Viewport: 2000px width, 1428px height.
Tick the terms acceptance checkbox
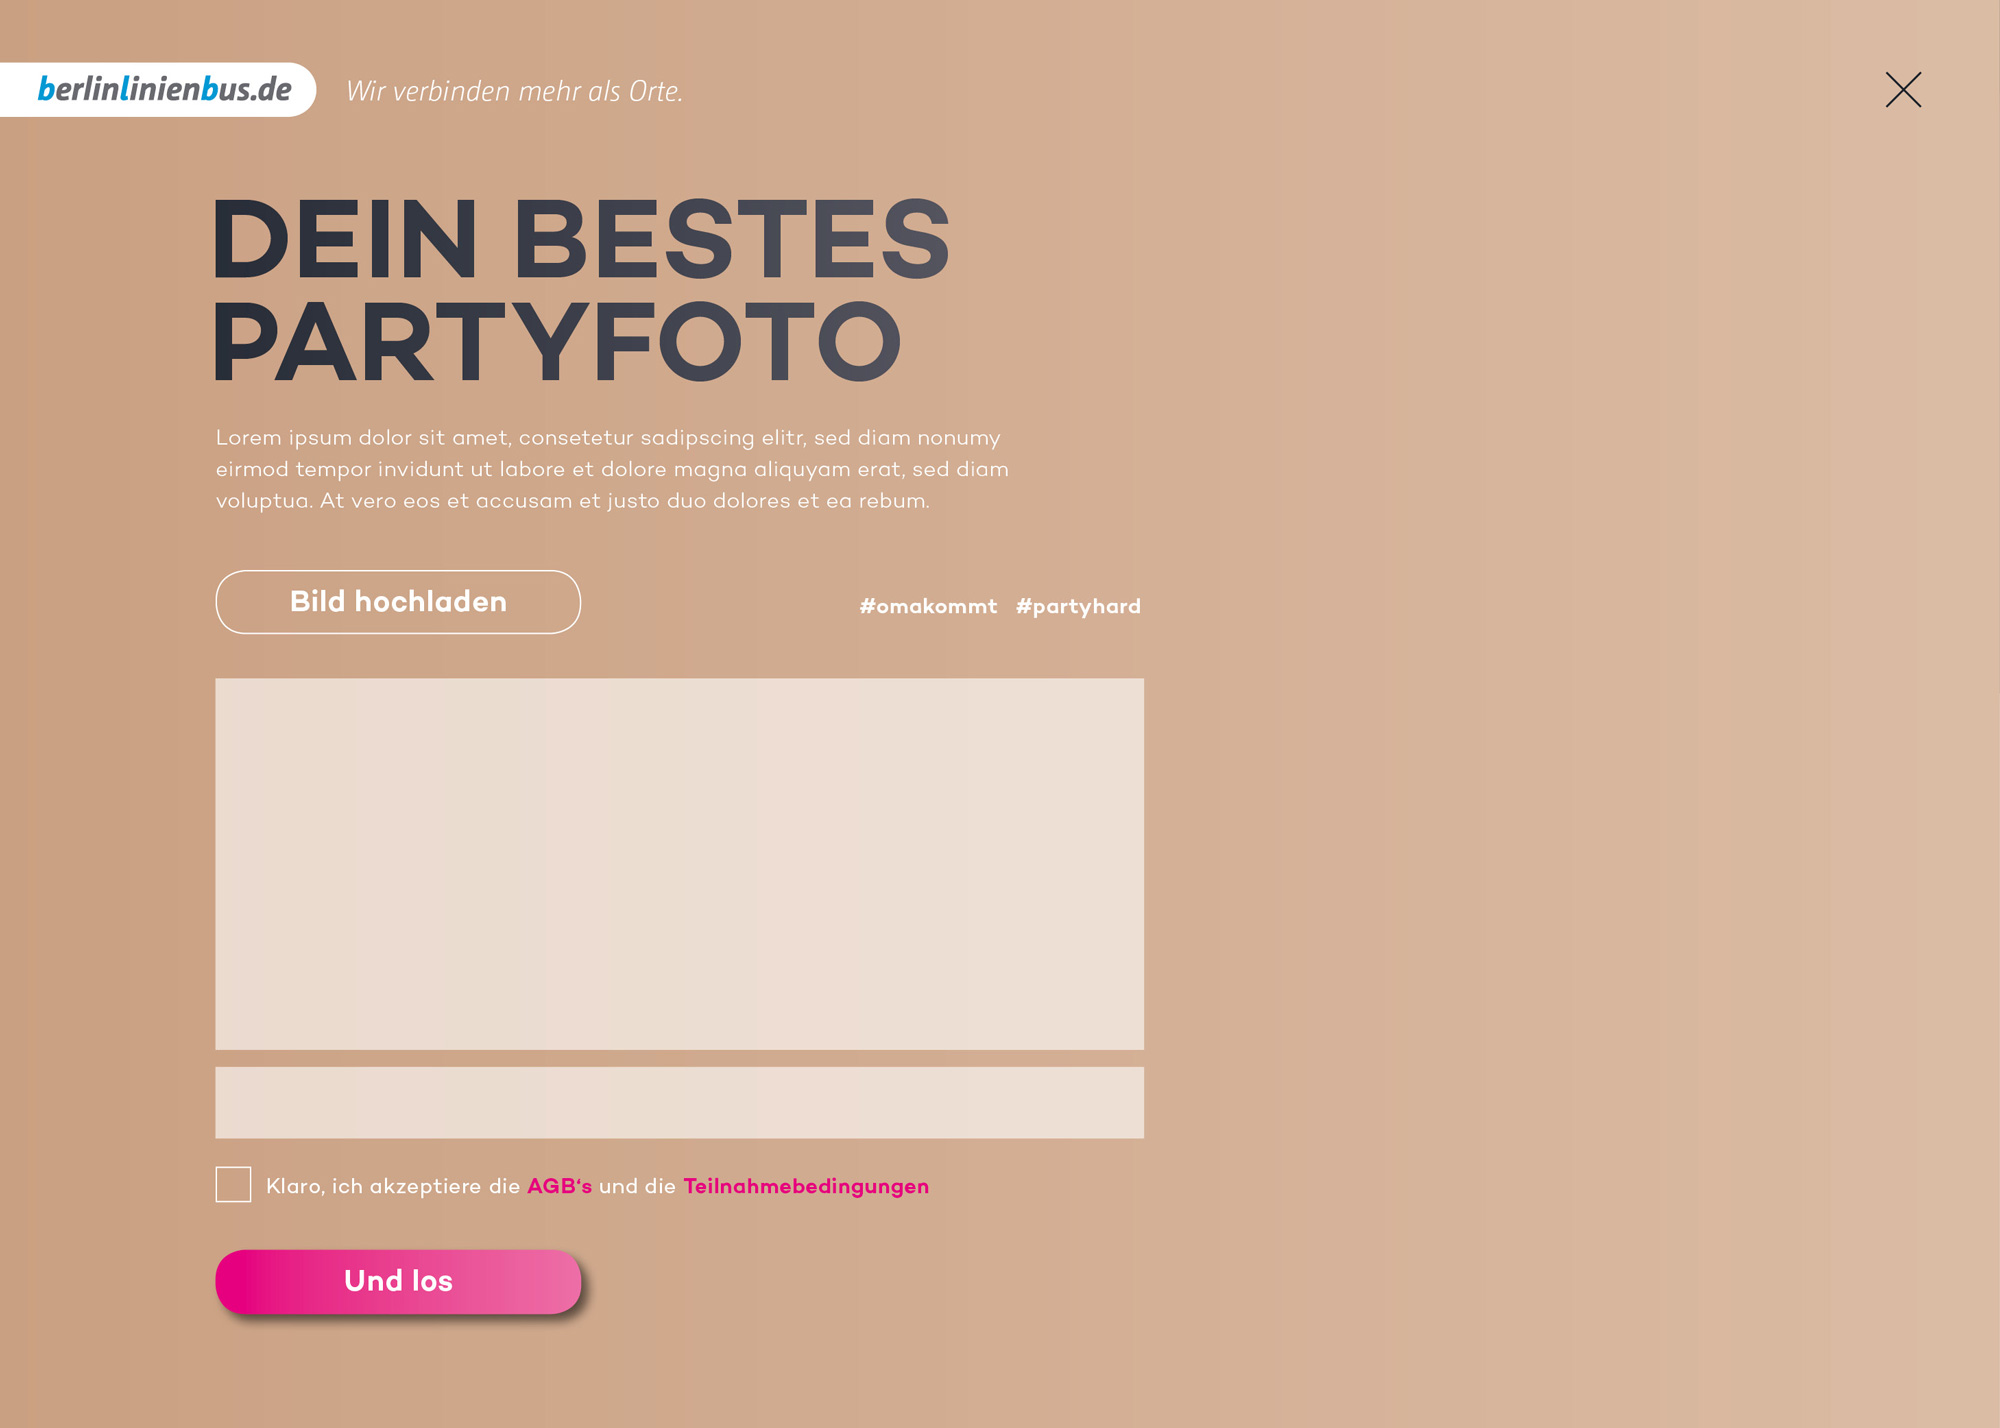[233, 1184]
